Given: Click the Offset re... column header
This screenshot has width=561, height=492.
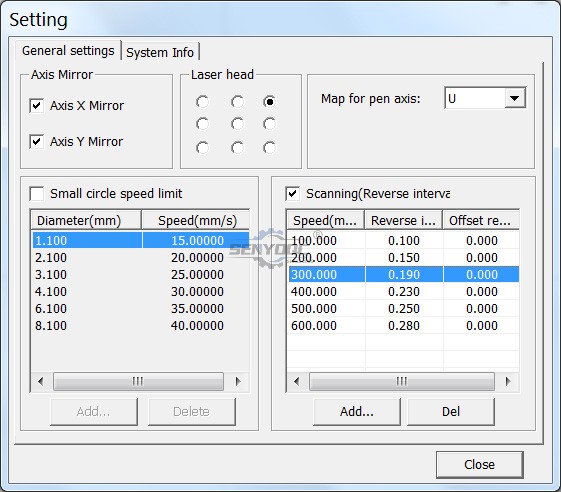Looking at the screenshot, I should [x=481, y=220].
